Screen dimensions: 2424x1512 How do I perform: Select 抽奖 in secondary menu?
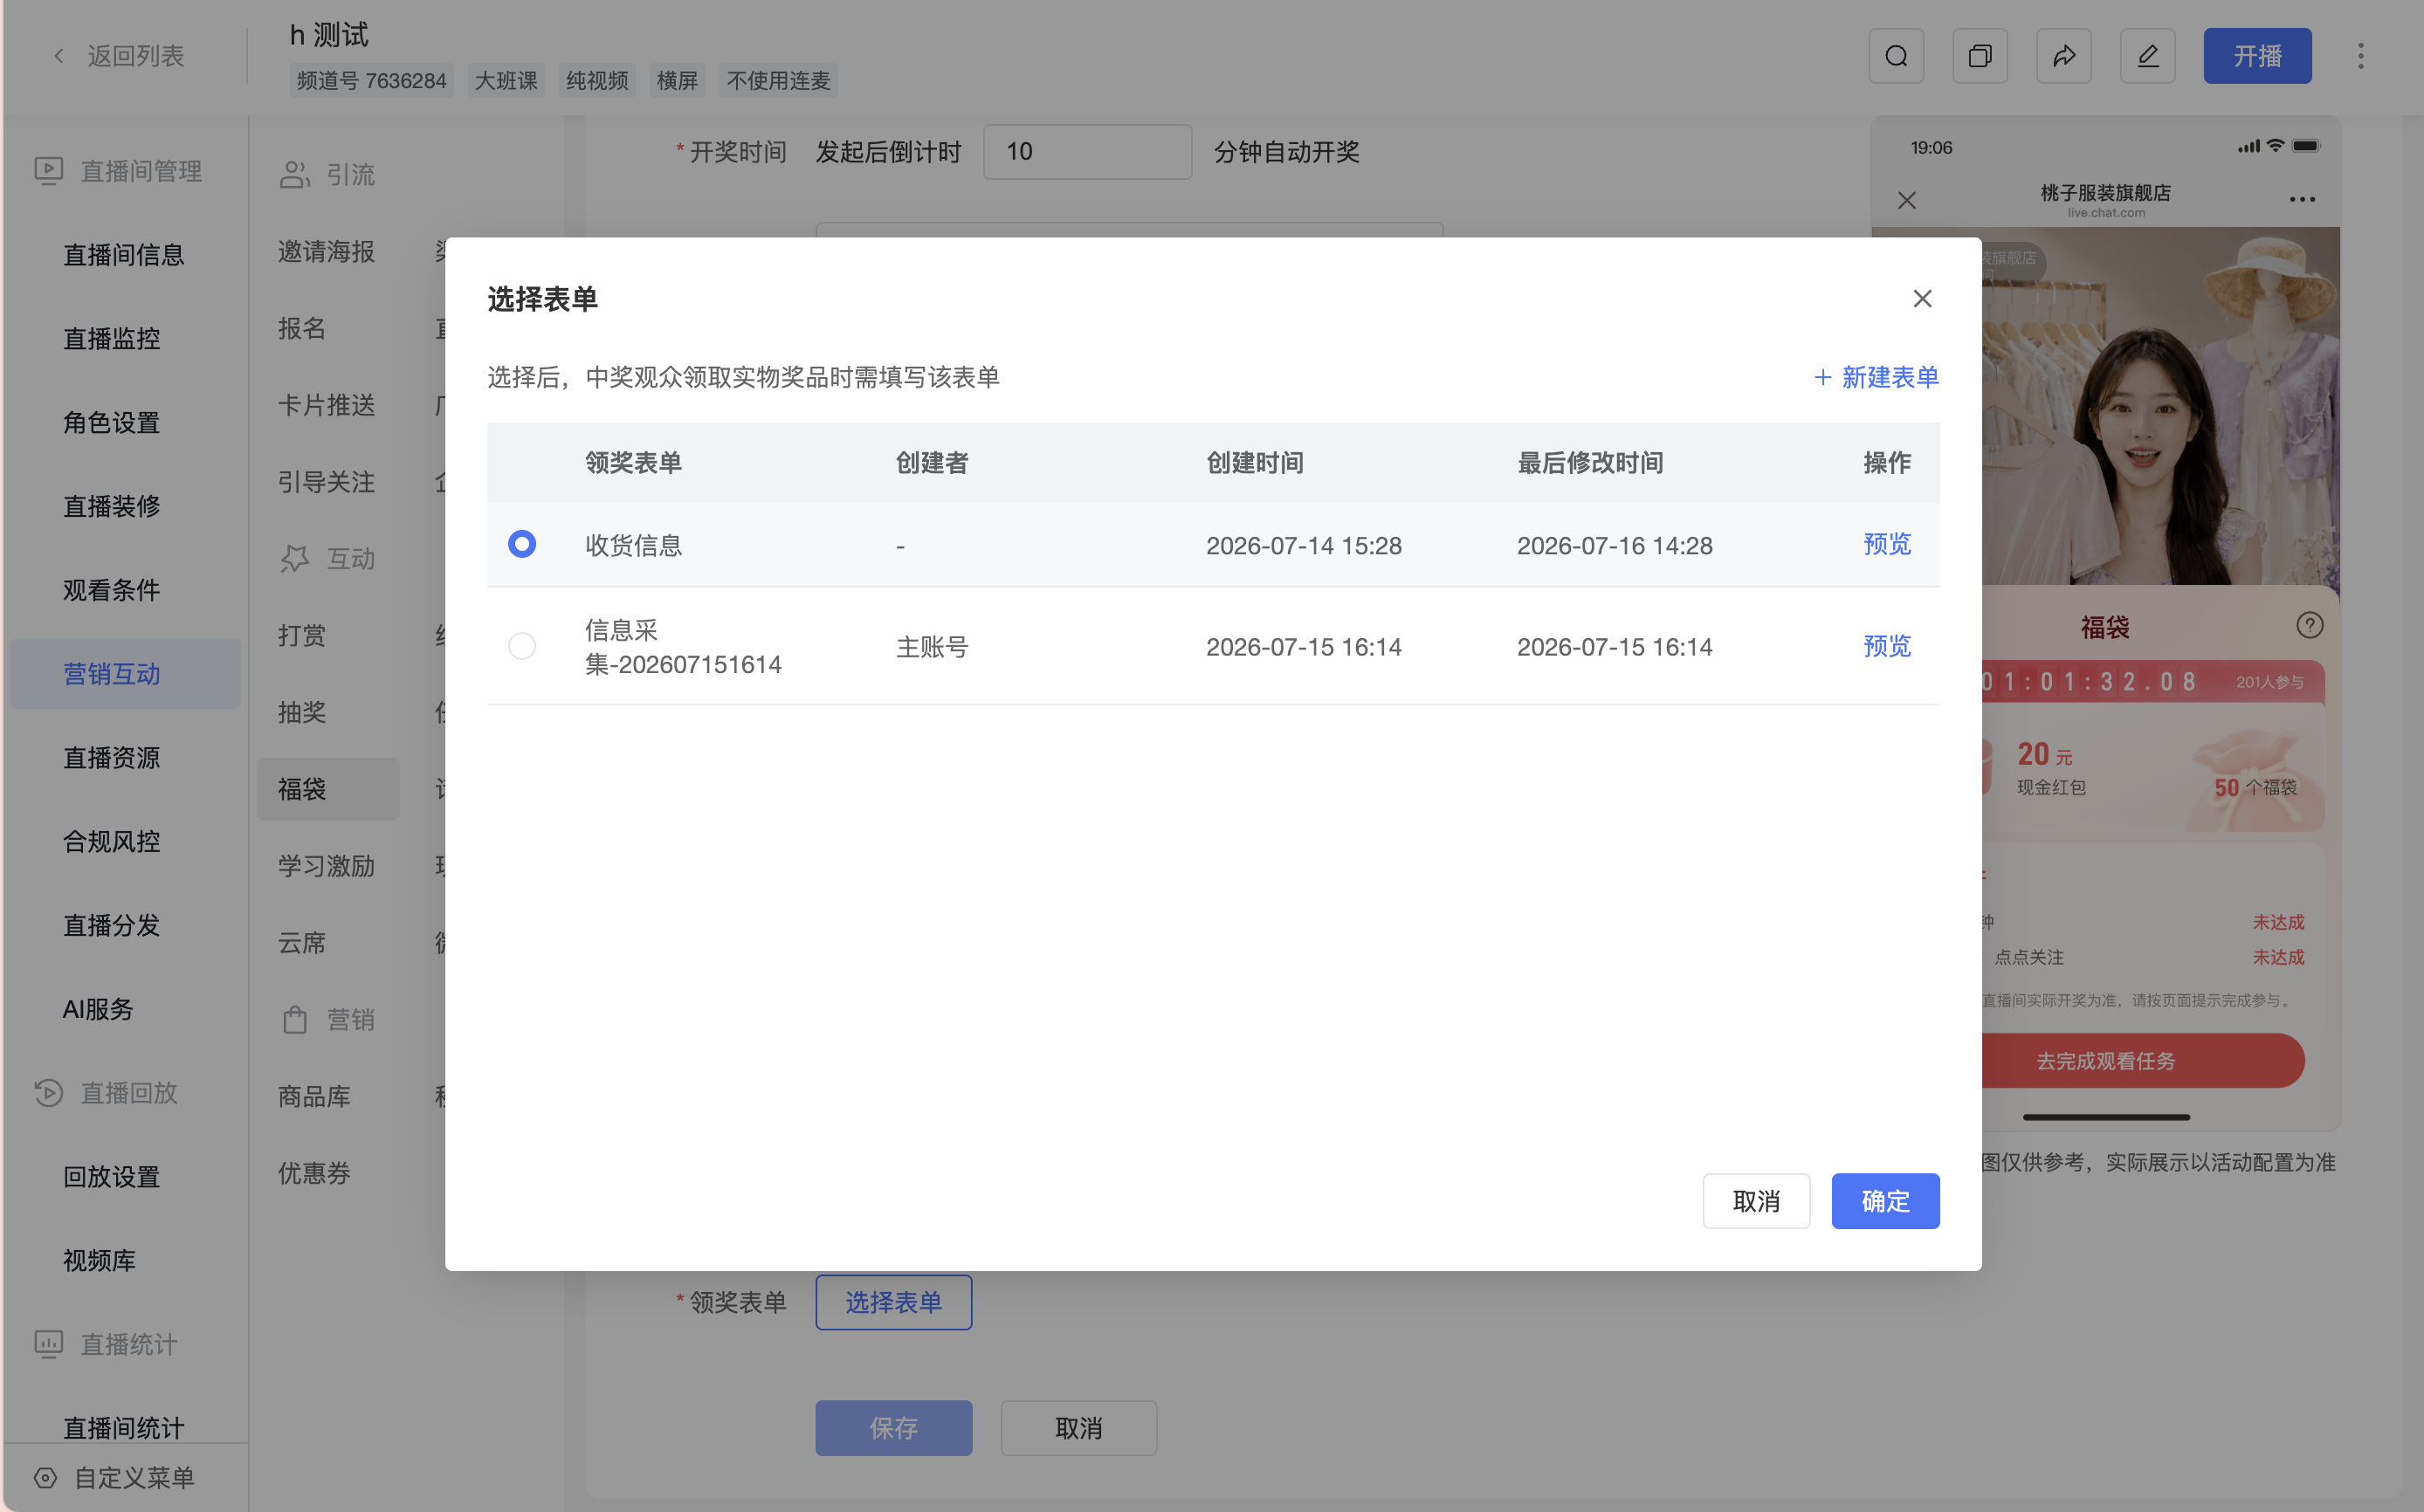tap(302, 713)
